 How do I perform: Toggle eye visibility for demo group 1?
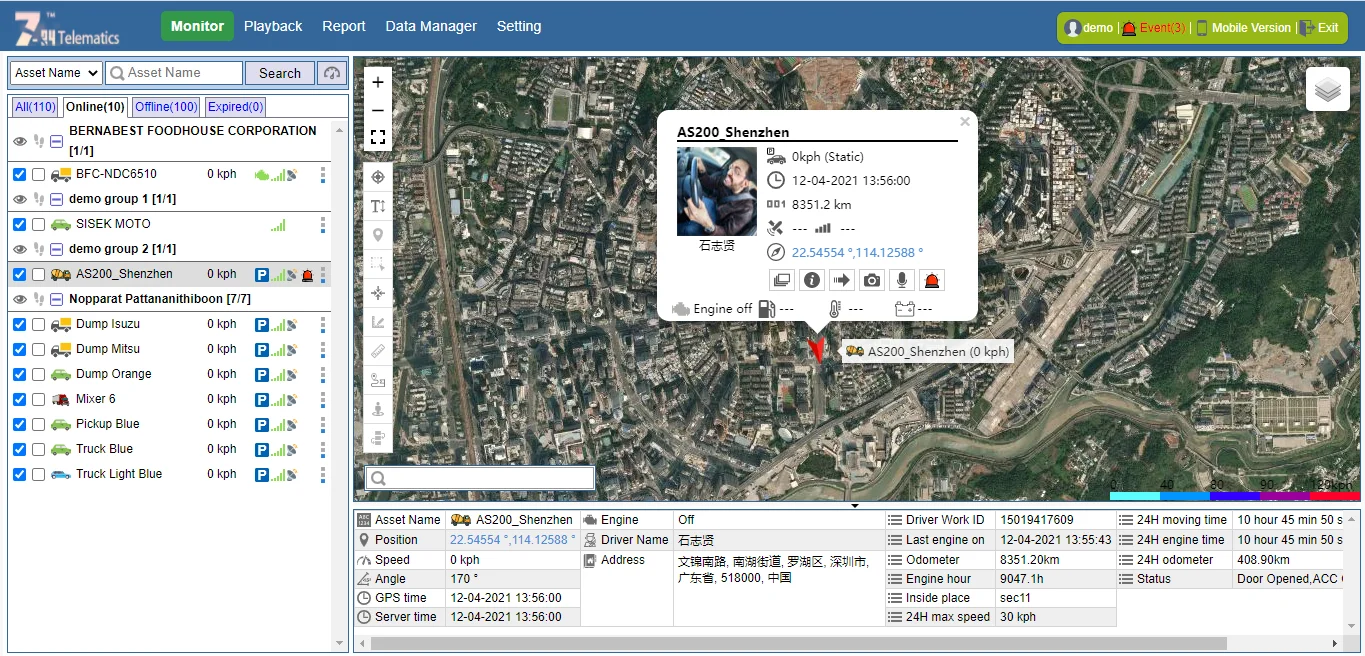pos(20,199)
